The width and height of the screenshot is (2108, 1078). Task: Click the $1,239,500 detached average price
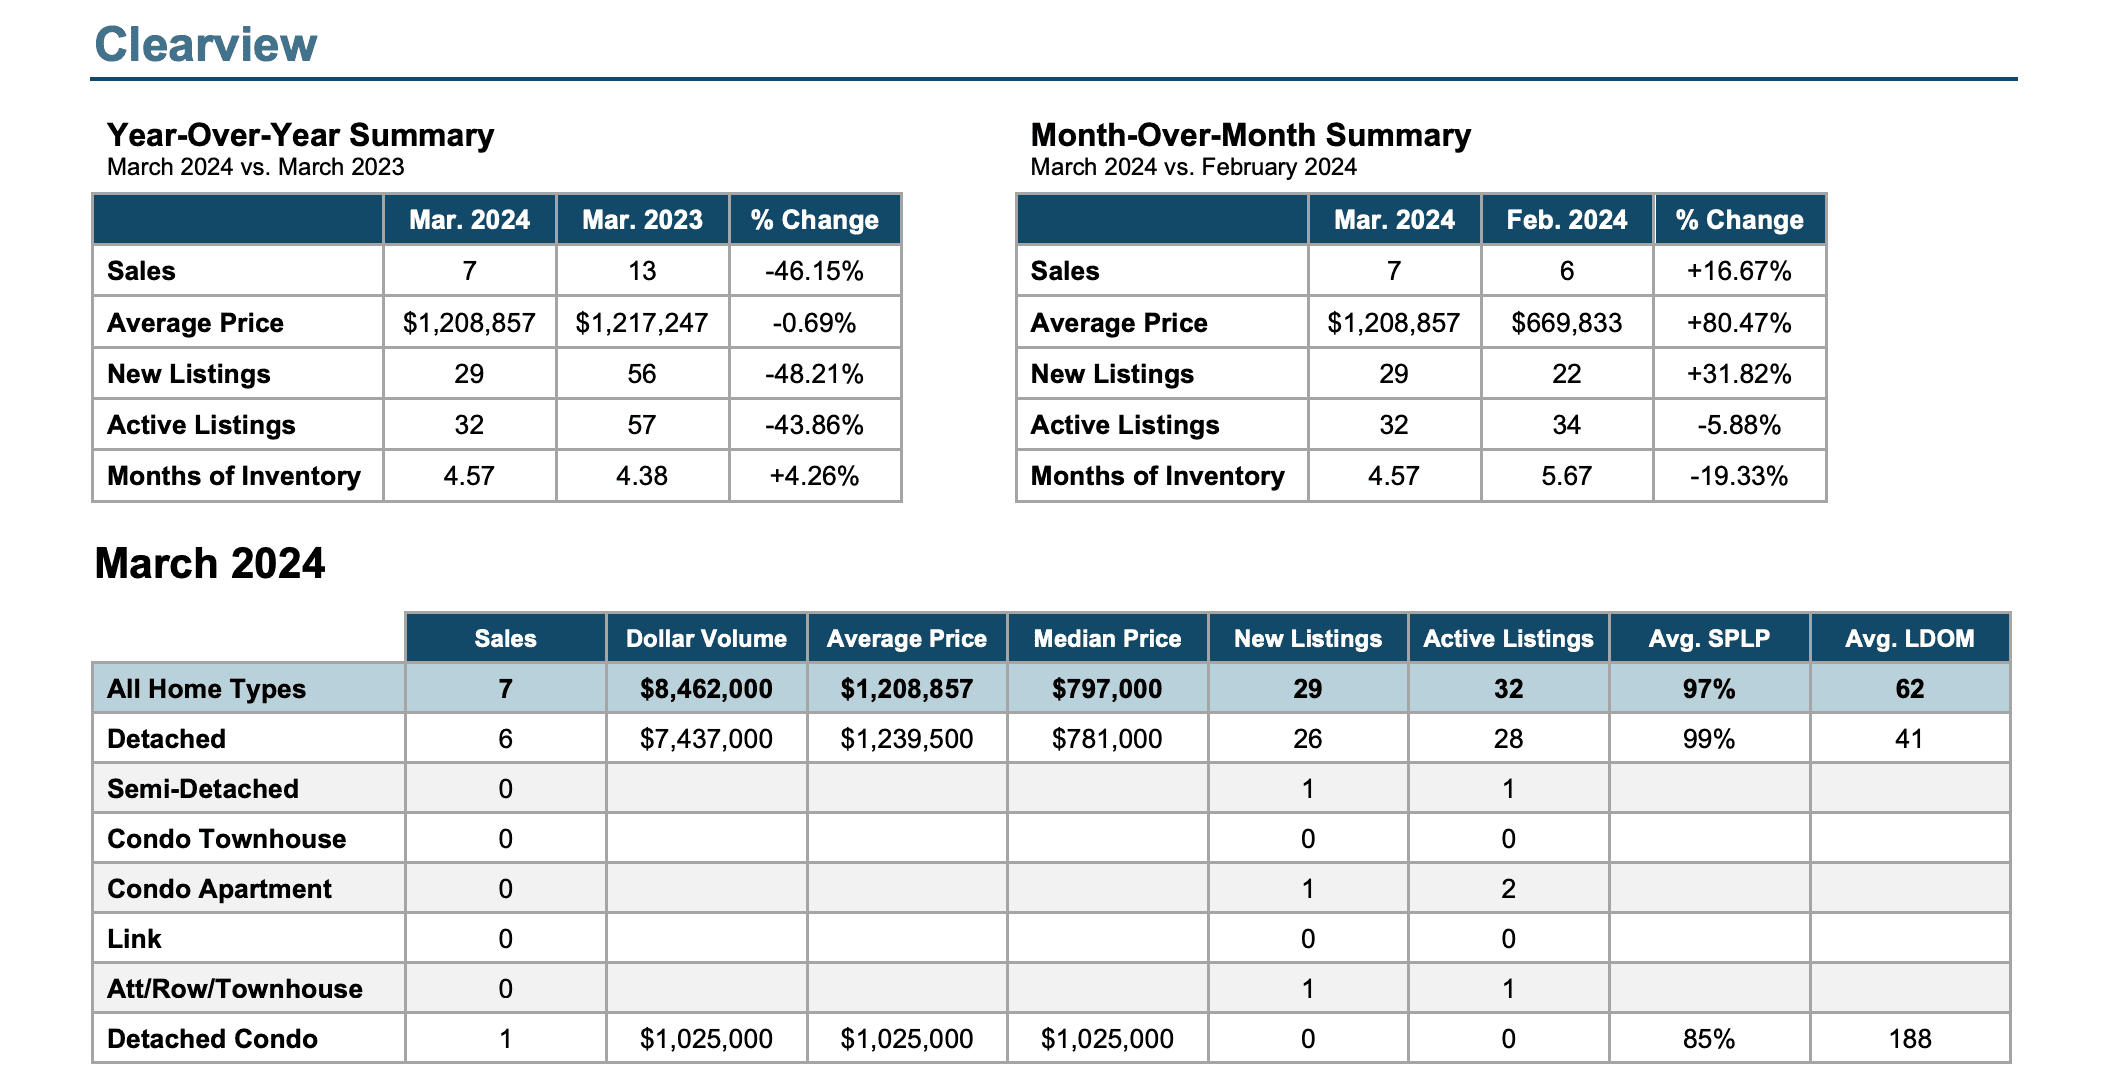click(907, 739)
